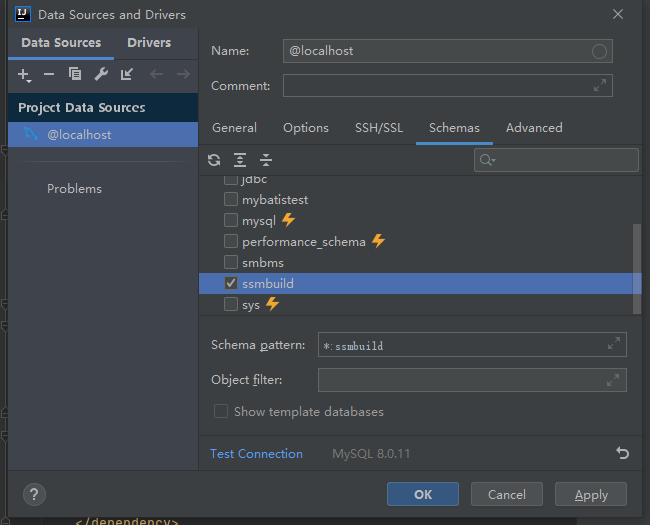
Task: Check the mybatistest schema checkbox
Action: [231, 199]
